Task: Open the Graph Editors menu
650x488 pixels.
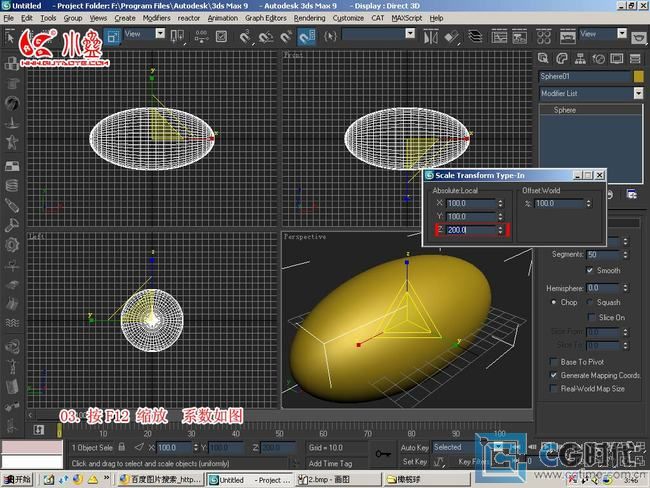Action: [x=265, y=18]
